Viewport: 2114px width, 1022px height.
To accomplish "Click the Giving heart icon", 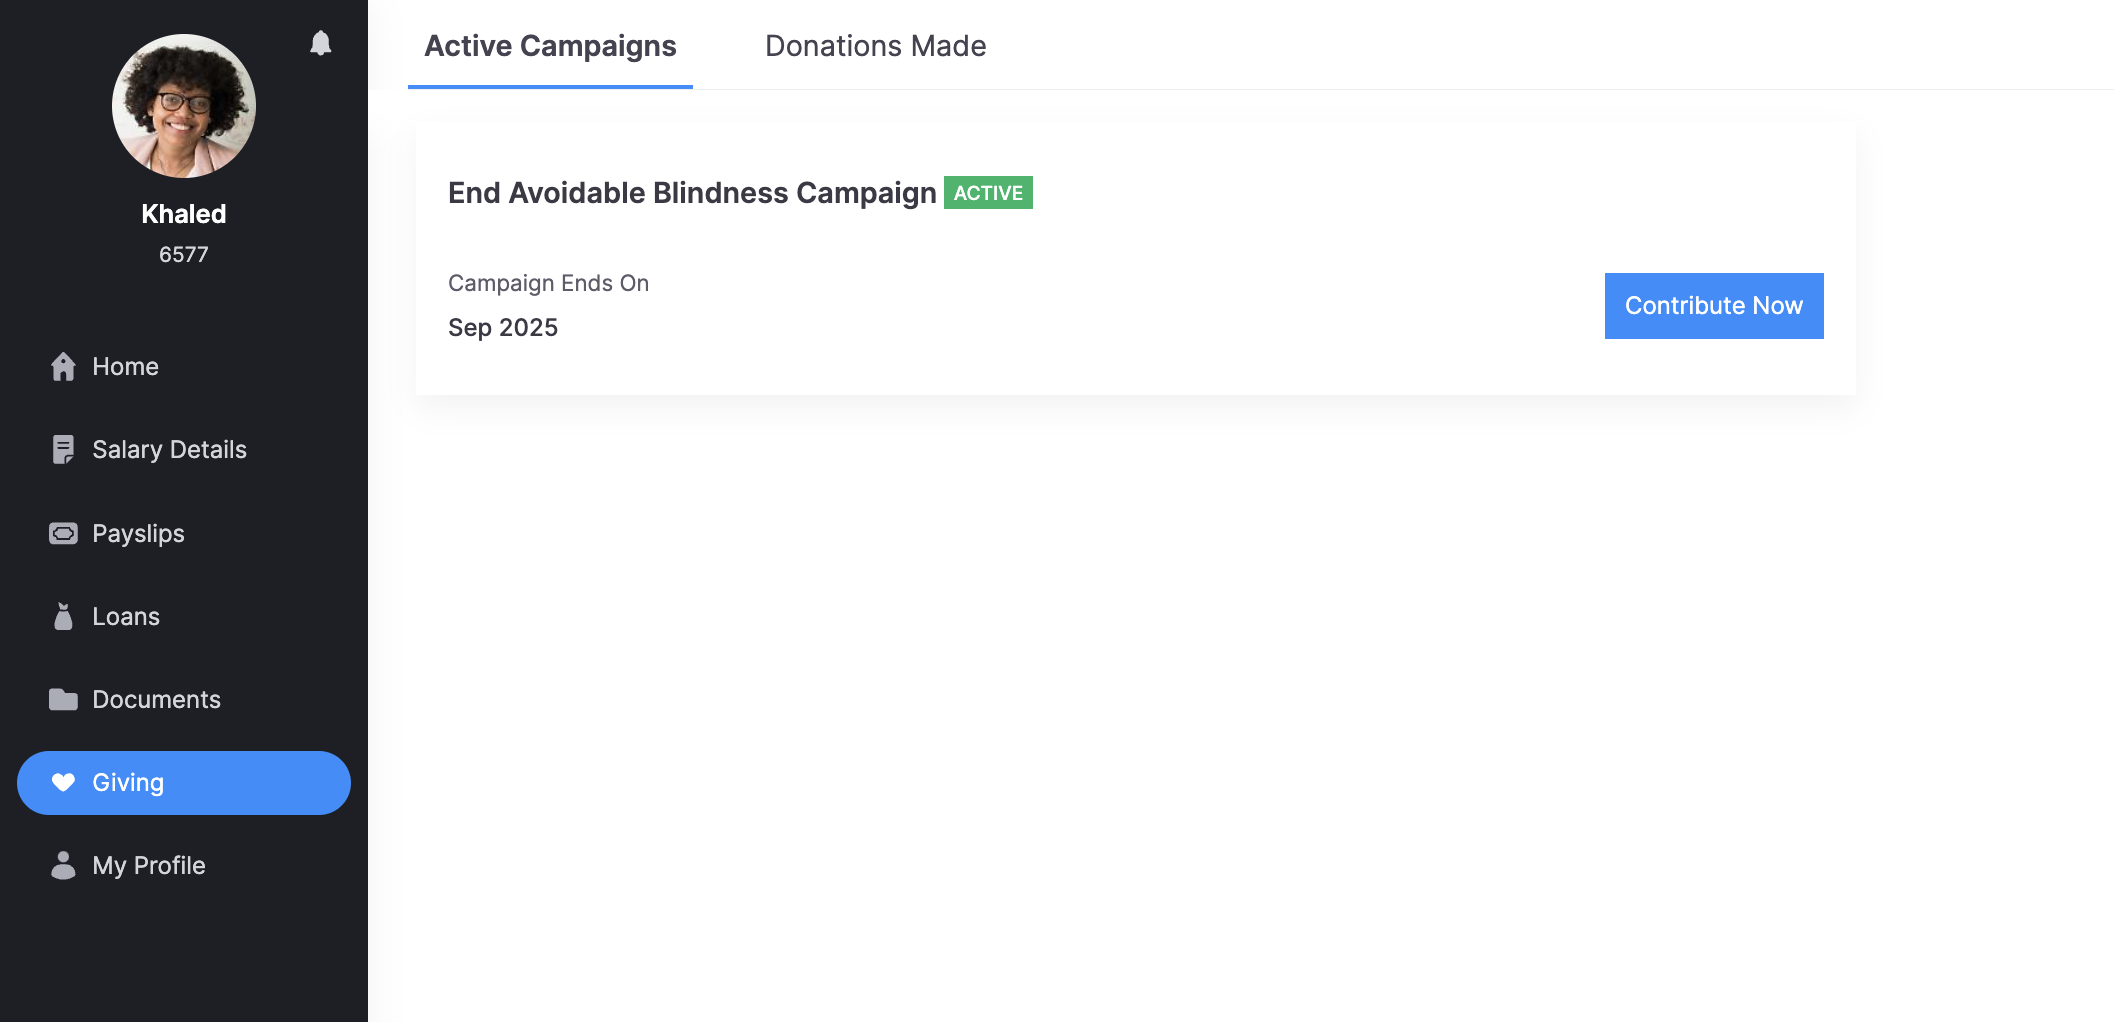I will coord(63,783).
